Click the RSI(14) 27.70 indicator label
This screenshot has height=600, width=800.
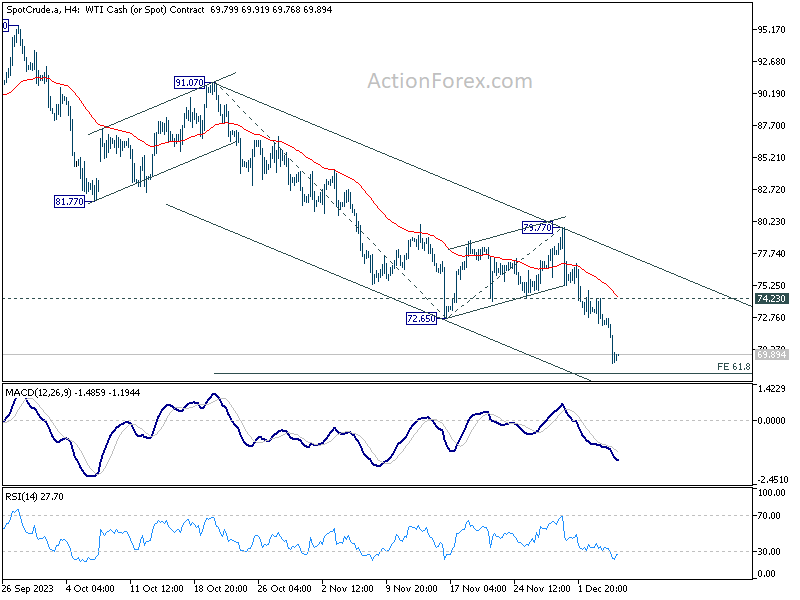(34, 496)
